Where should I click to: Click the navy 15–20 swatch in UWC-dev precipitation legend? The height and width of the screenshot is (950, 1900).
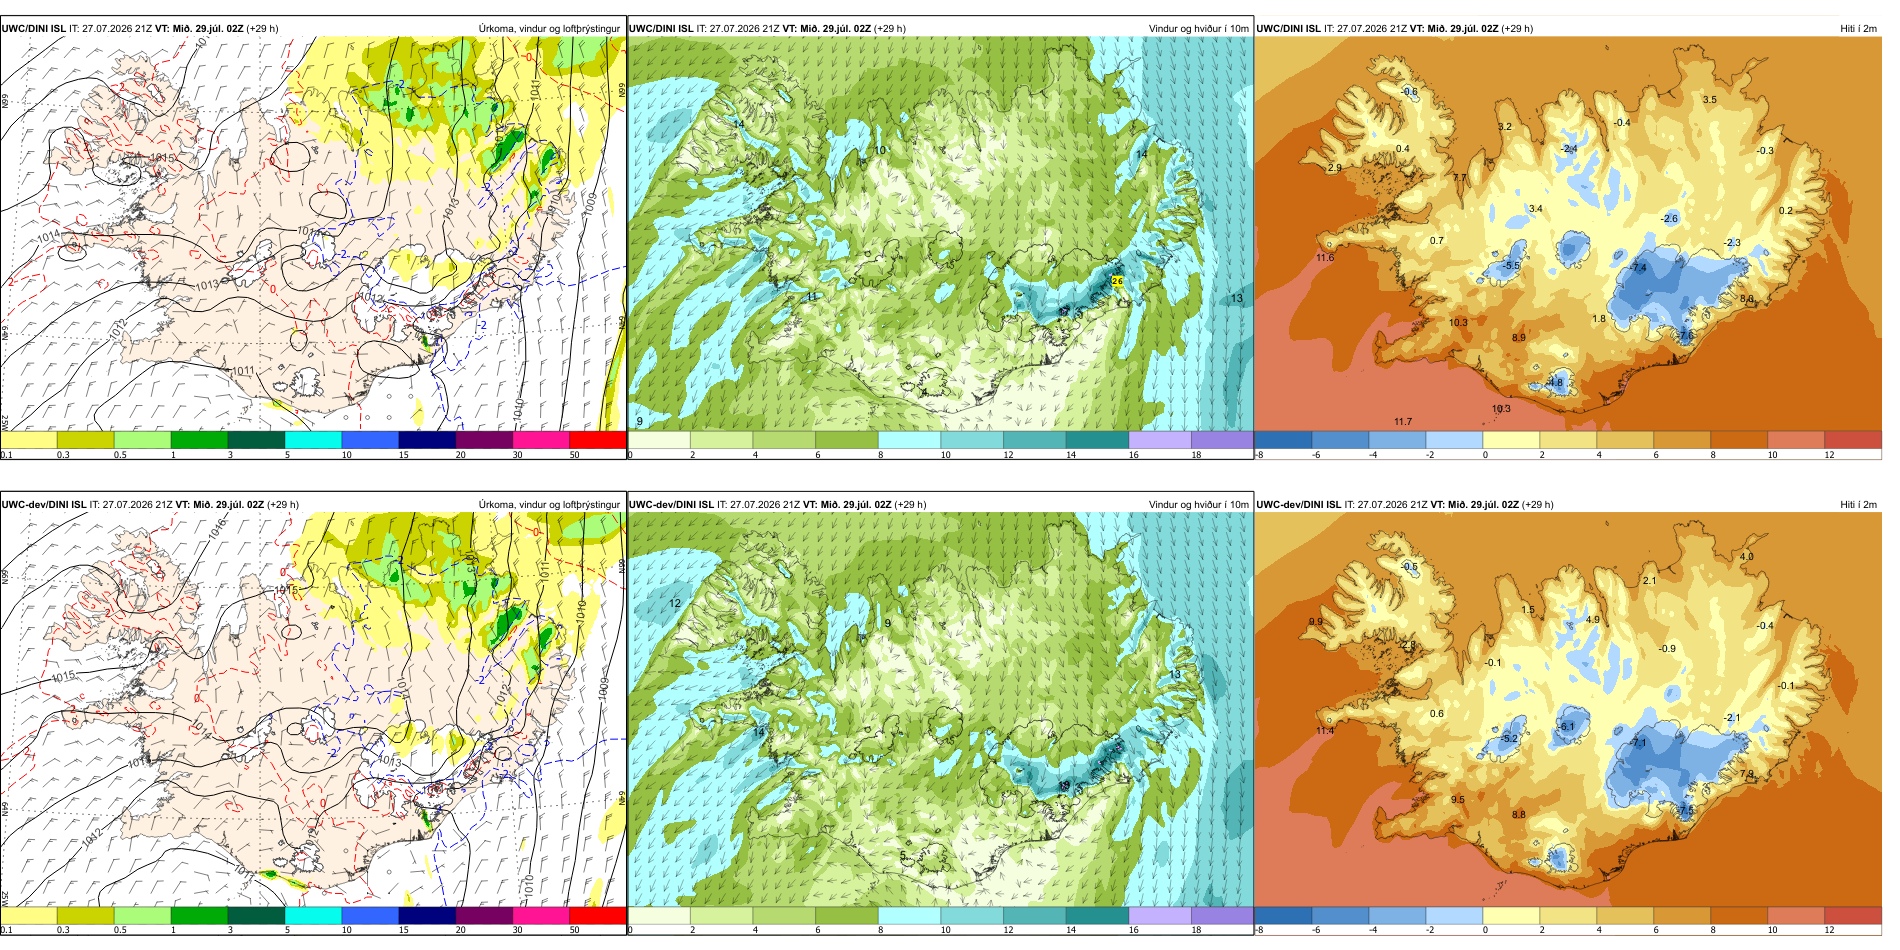point(427,916)
